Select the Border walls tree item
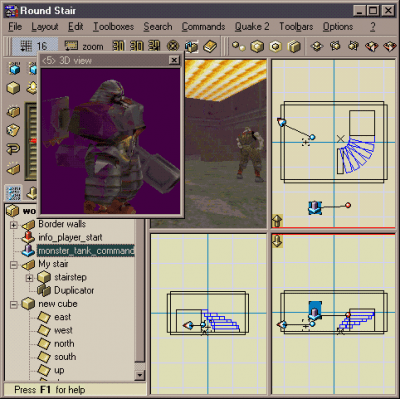 62,224
